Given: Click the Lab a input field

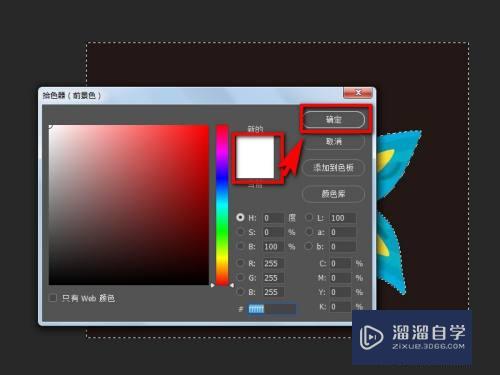Looking at the screenshot, I should pyautogui.click(x=343, y=232).
